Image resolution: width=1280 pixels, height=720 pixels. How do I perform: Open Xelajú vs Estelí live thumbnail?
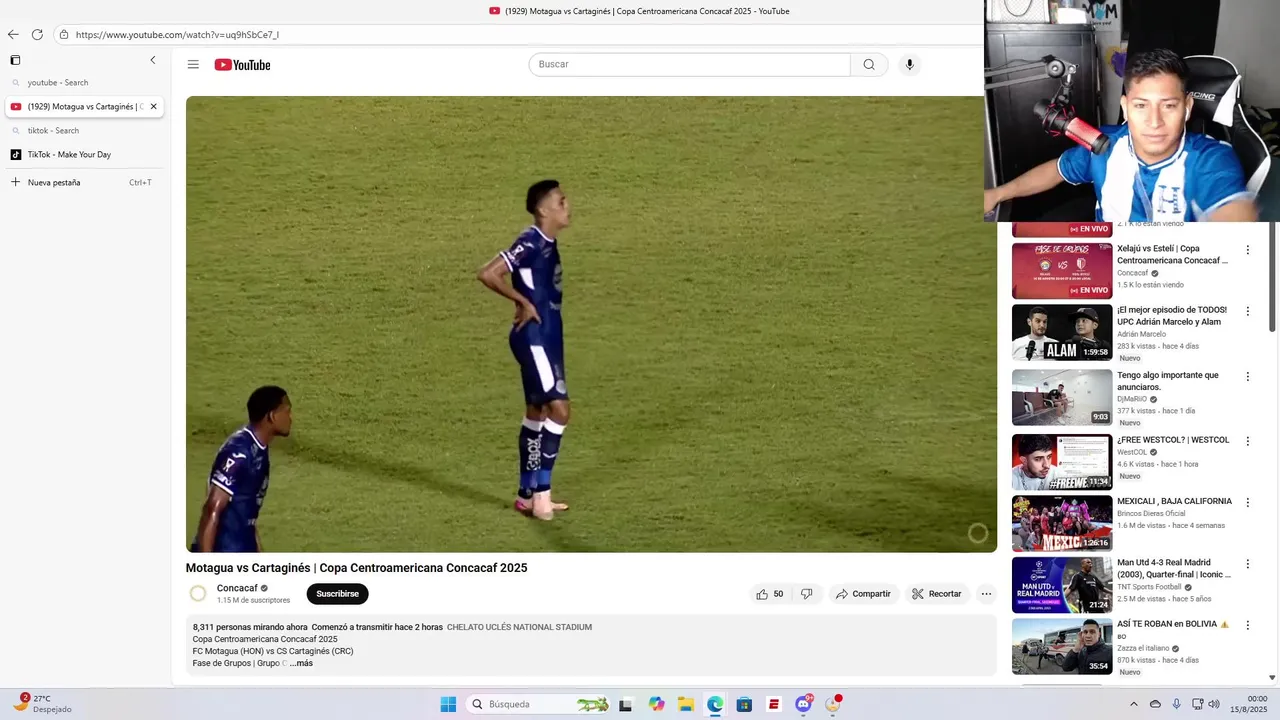(x=1062, y=270)
